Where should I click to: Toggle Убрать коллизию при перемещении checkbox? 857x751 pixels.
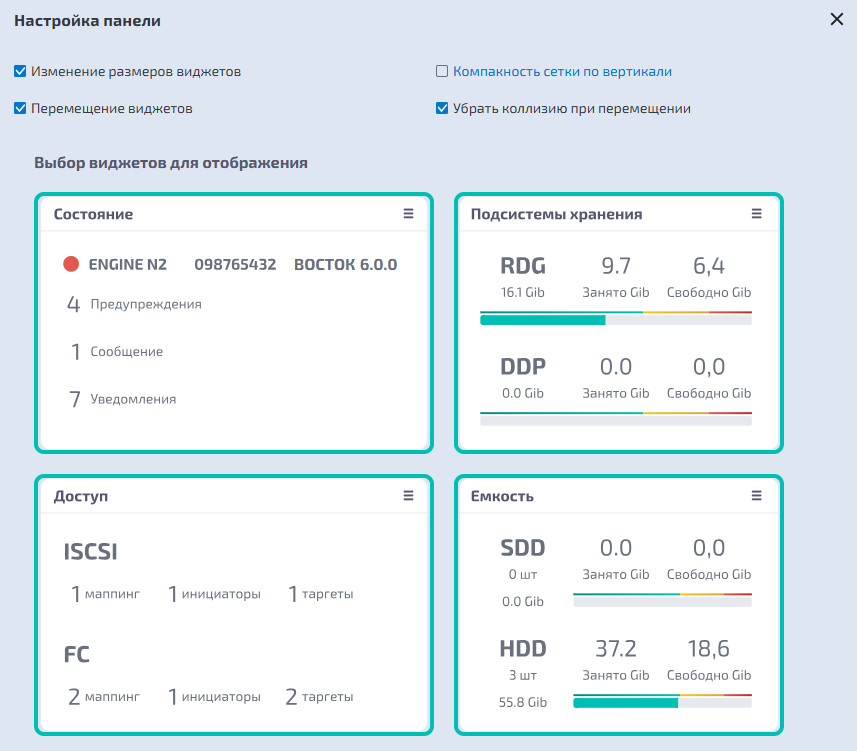click(x=442, y=108)
